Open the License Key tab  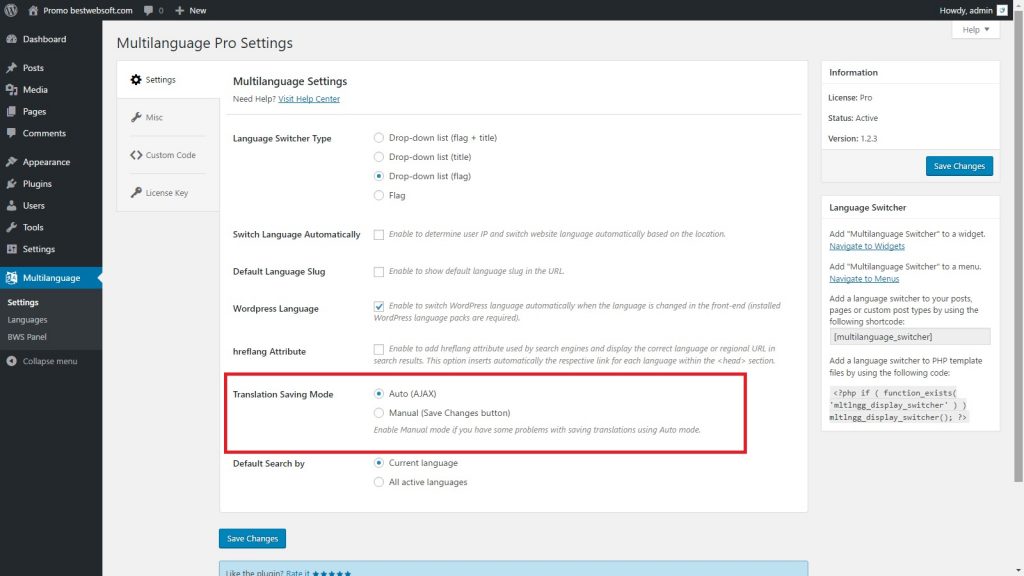168,193
